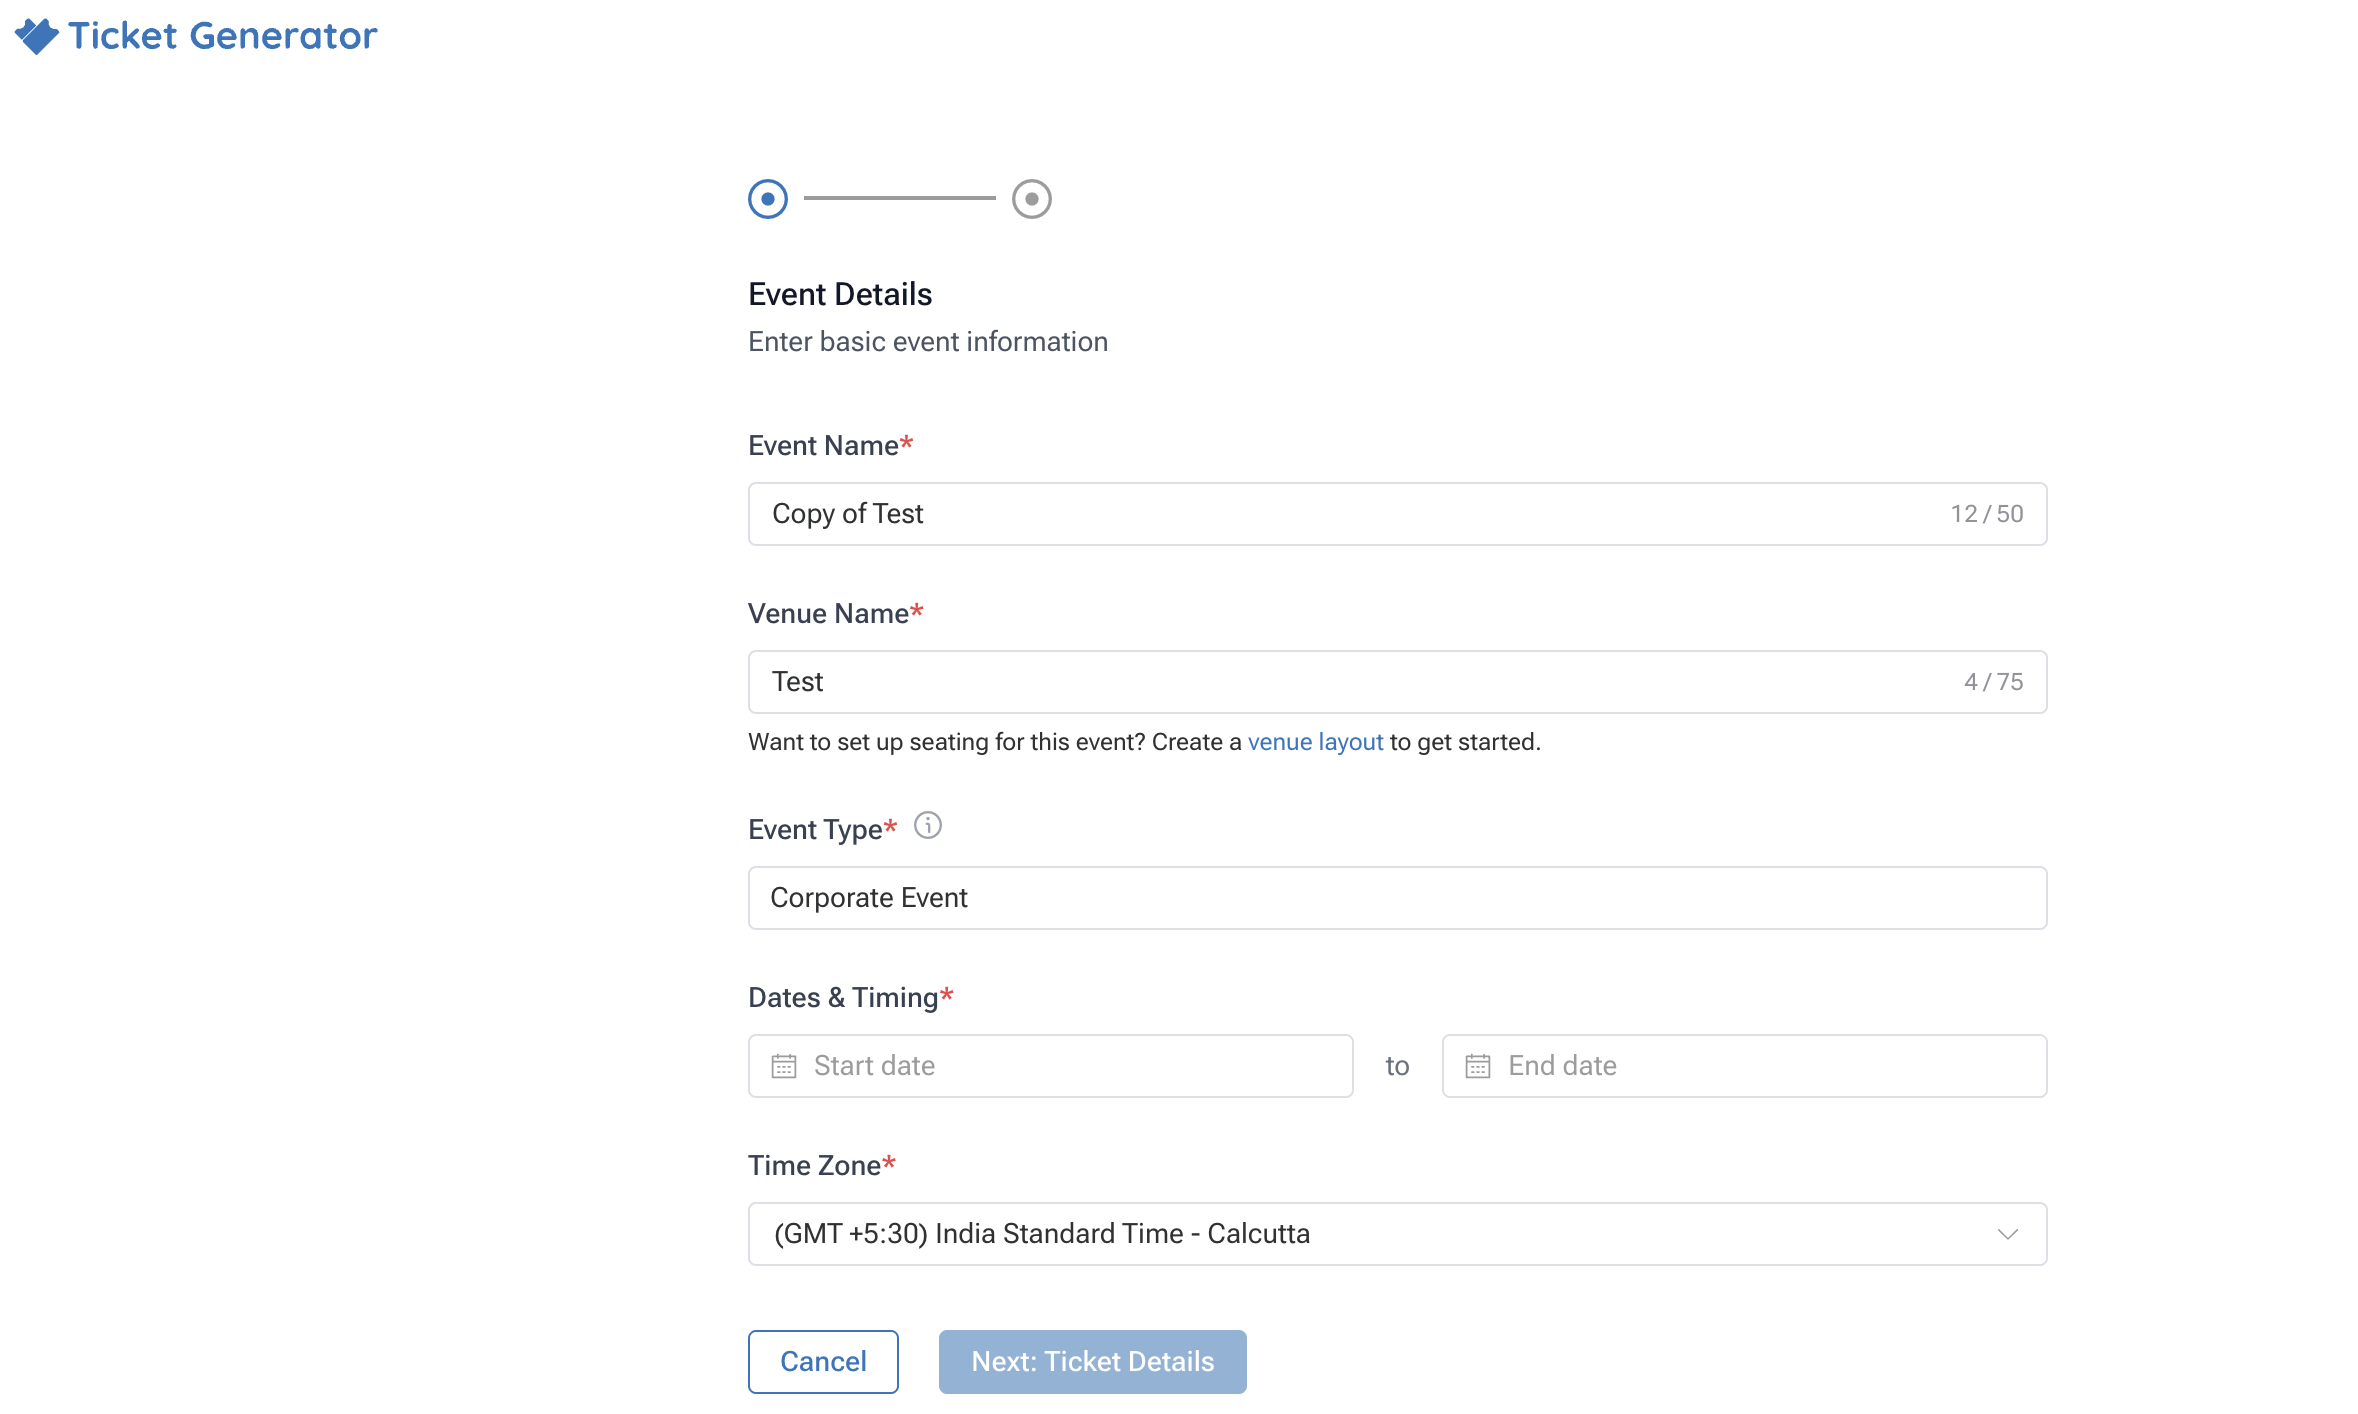2358x1414 pixels.
Task: Click the Ticket Generator title text
Action: click(223, 36)
